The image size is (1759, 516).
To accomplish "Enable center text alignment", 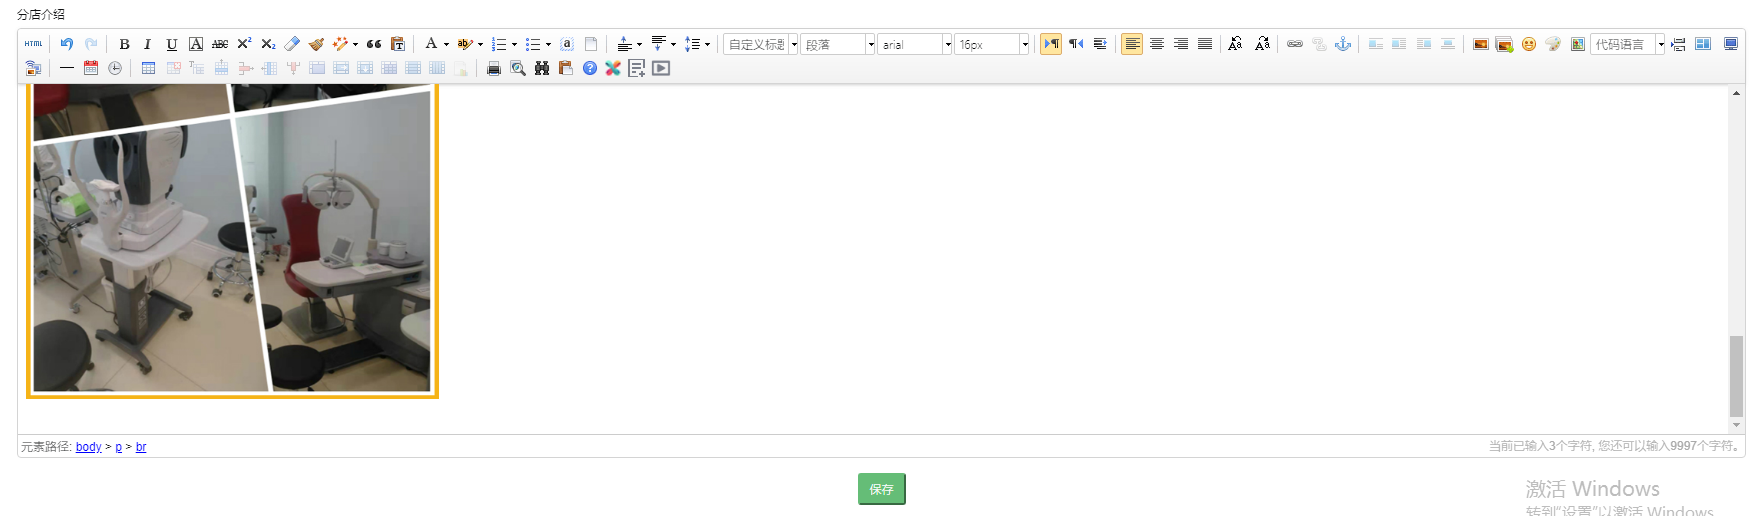I will tap(1156, 44).
